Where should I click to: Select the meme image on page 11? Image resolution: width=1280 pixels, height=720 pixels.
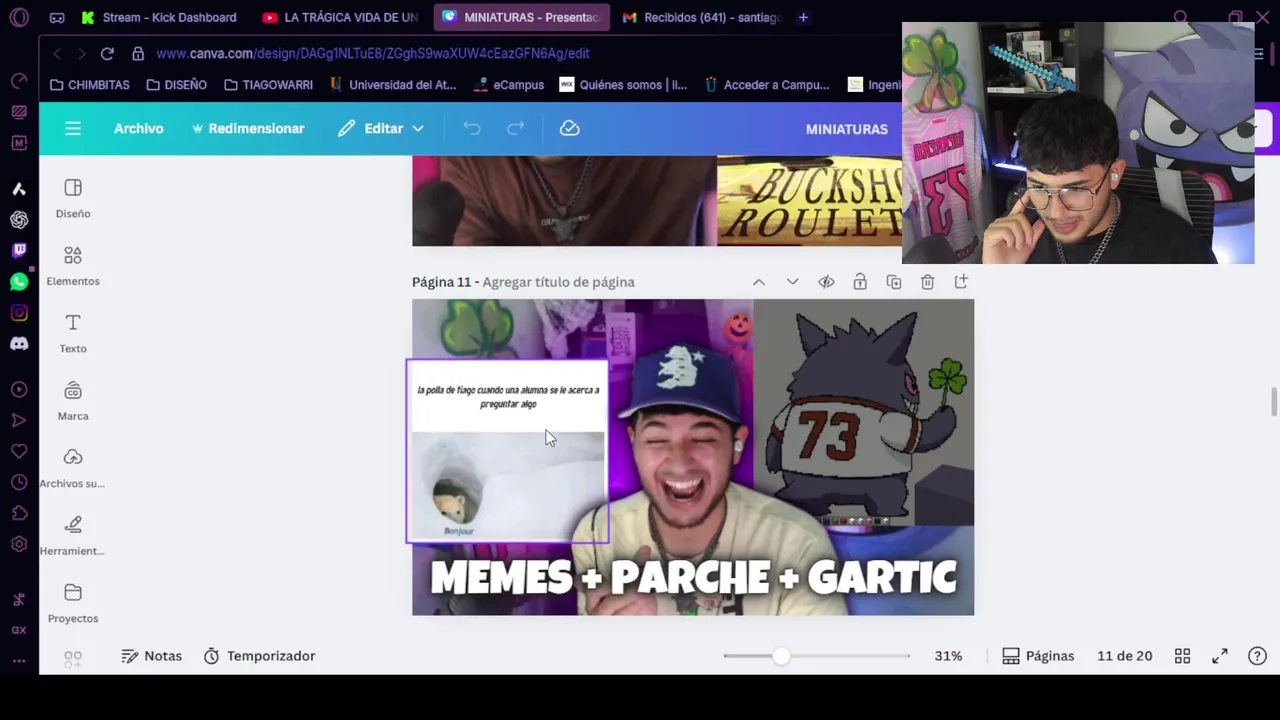(x=507, y=451)
